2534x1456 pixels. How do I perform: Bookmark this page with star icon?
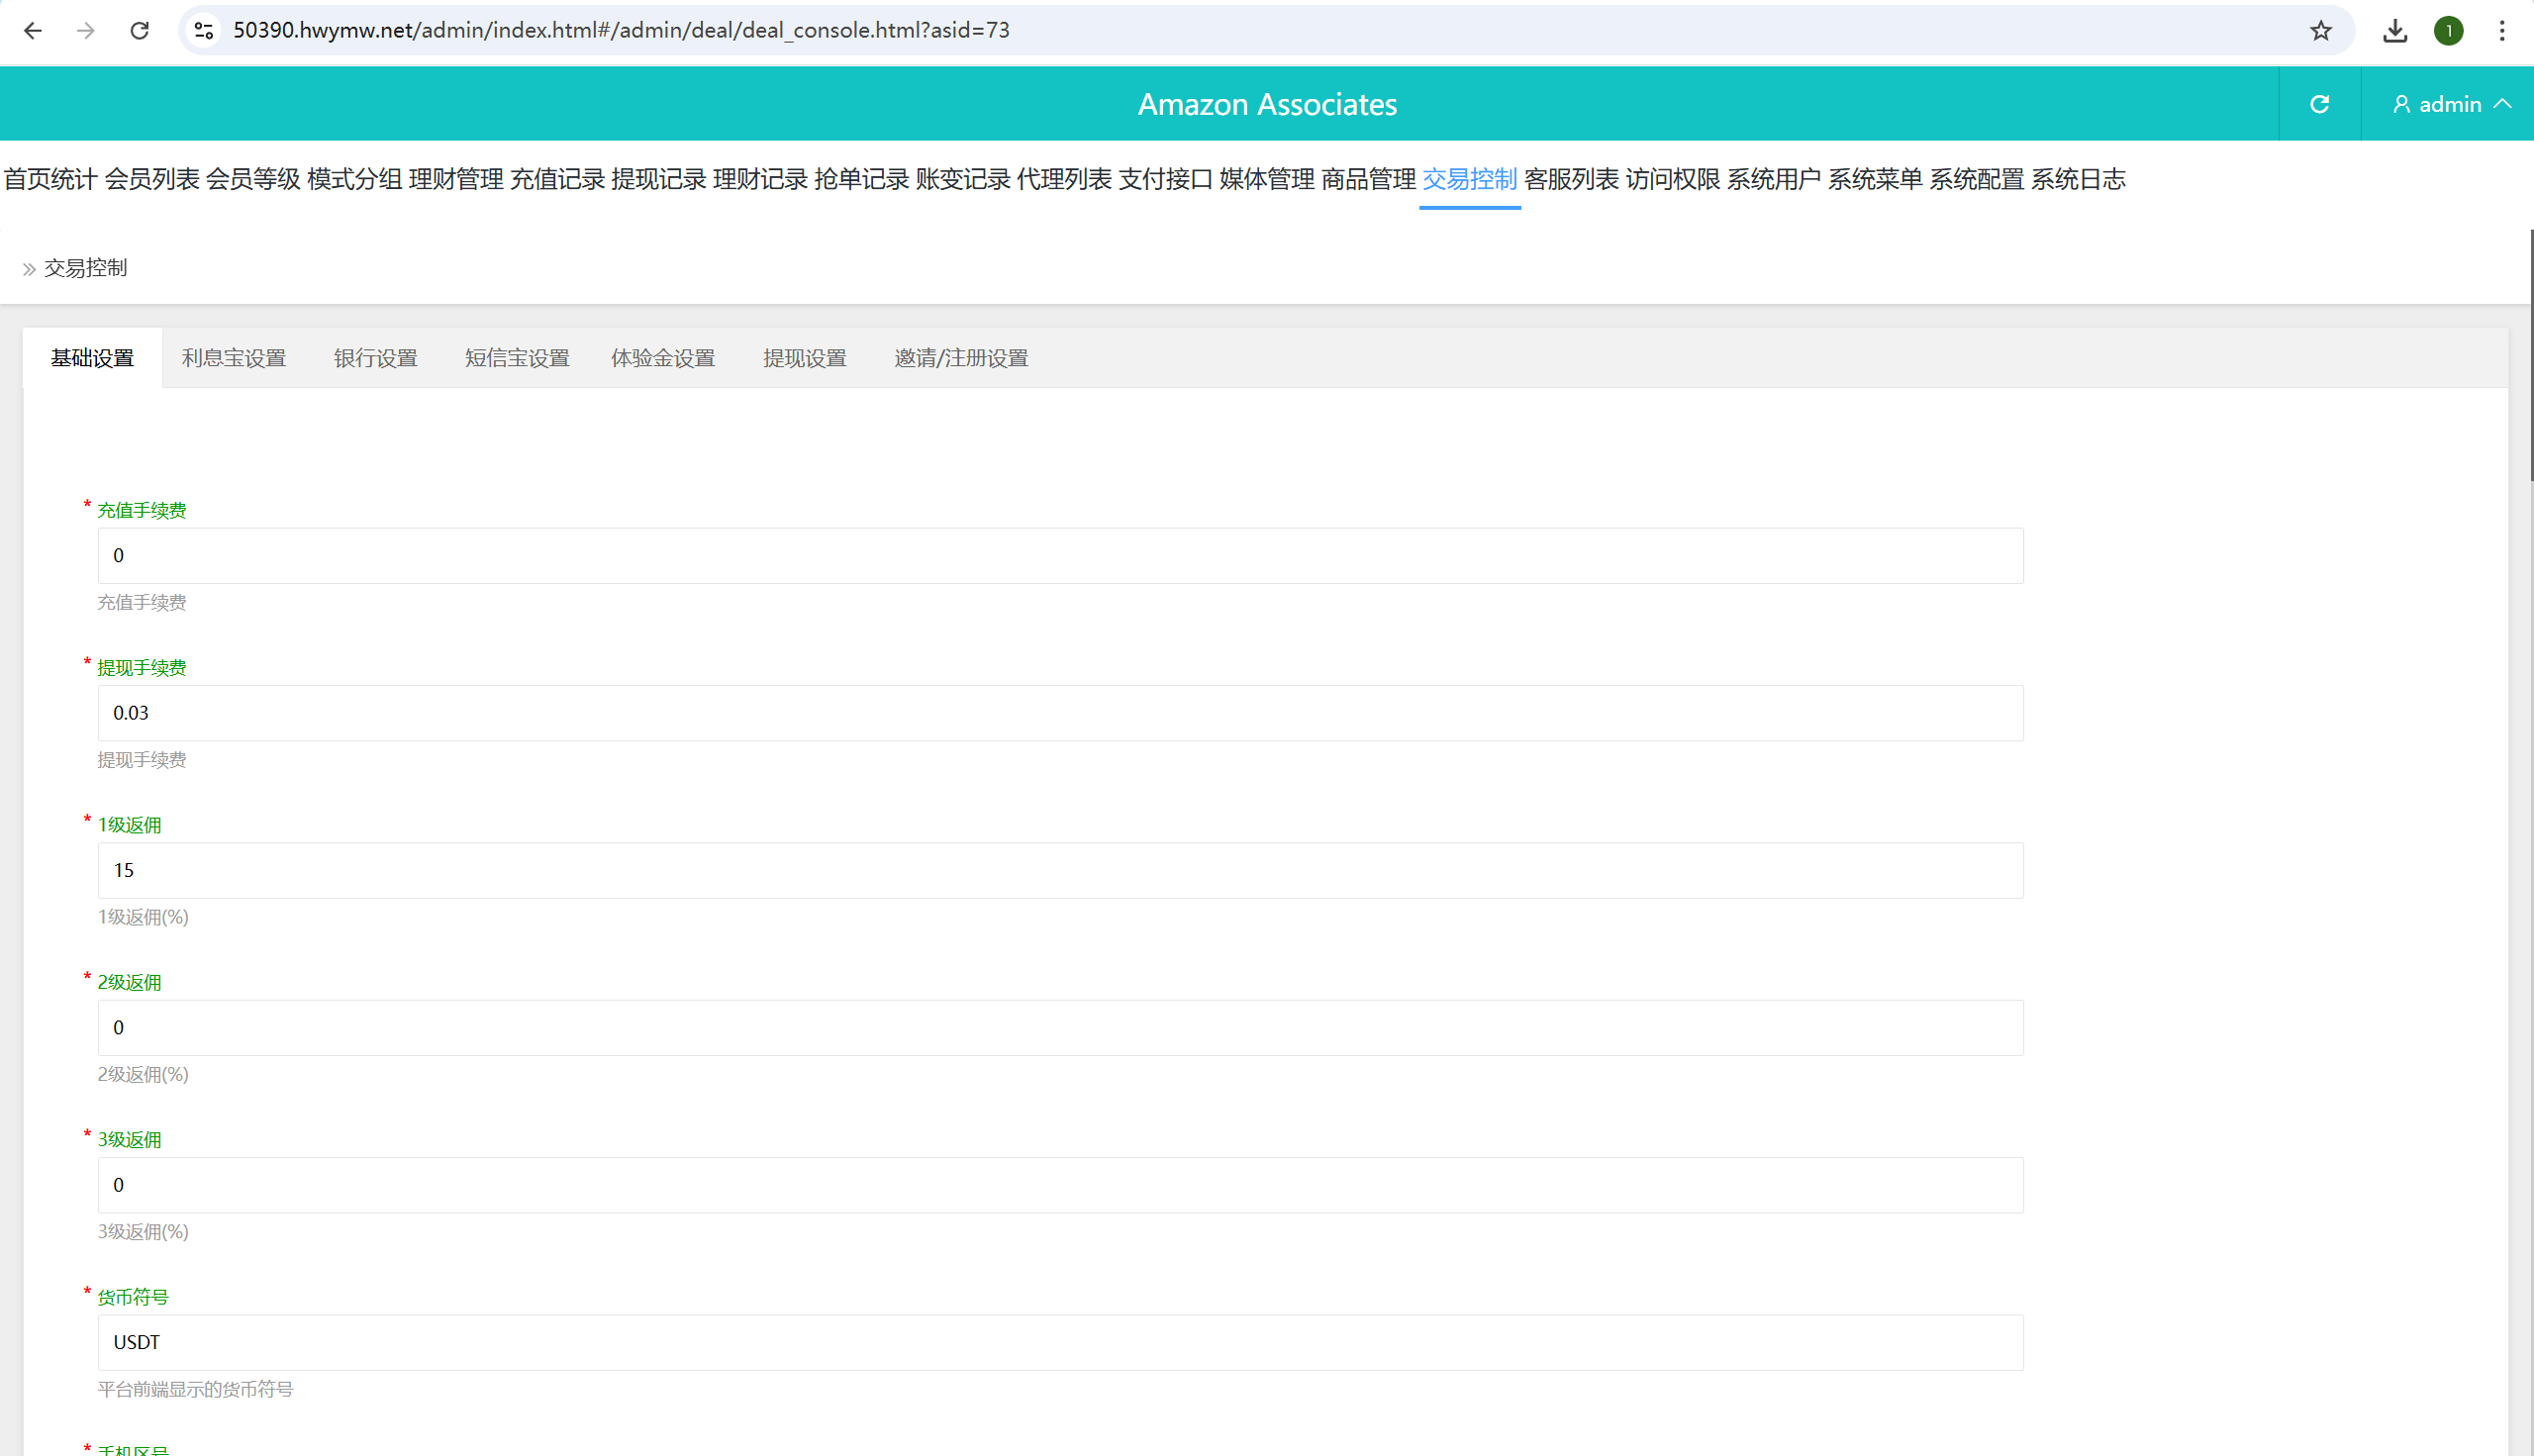coord(2320,30)
